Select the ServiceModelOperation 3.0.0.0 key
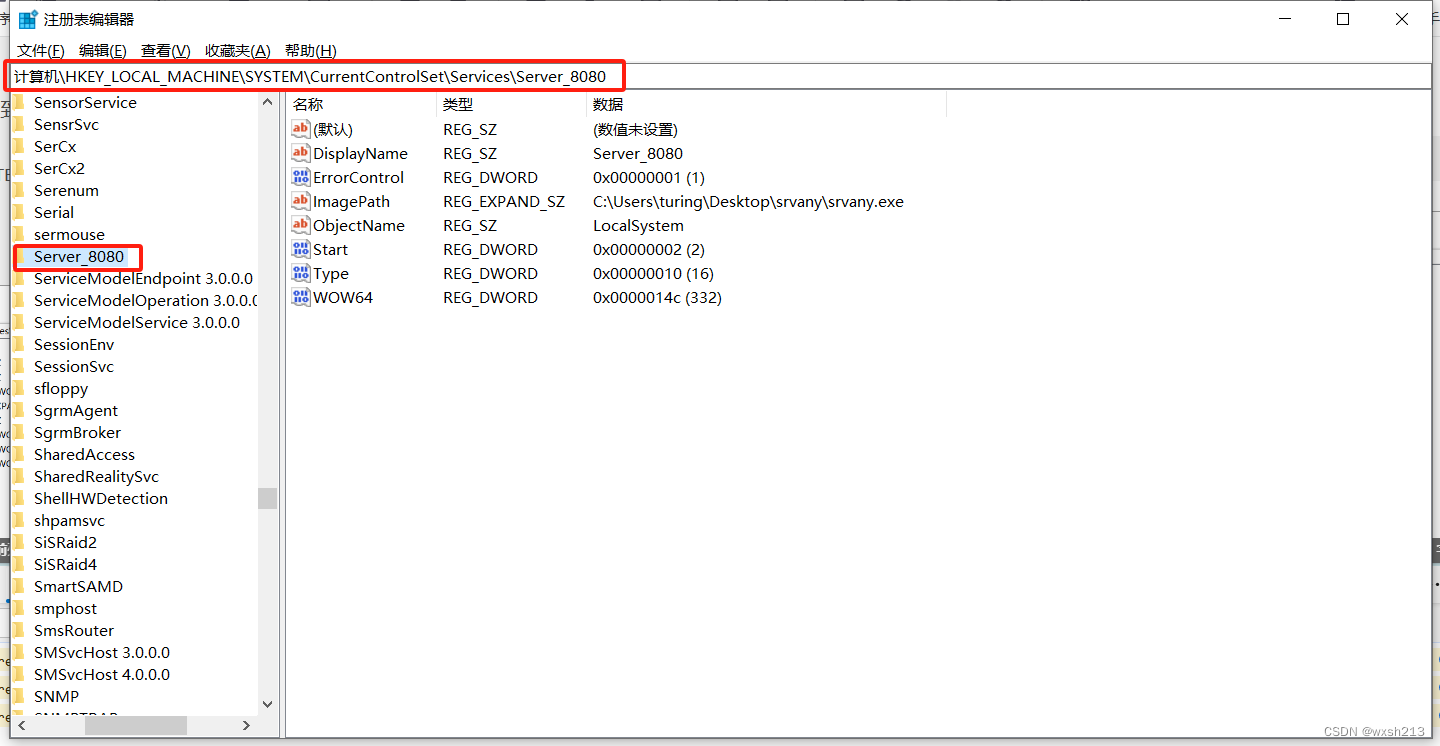Viewport: 1440px width, 746px height. 146,300
